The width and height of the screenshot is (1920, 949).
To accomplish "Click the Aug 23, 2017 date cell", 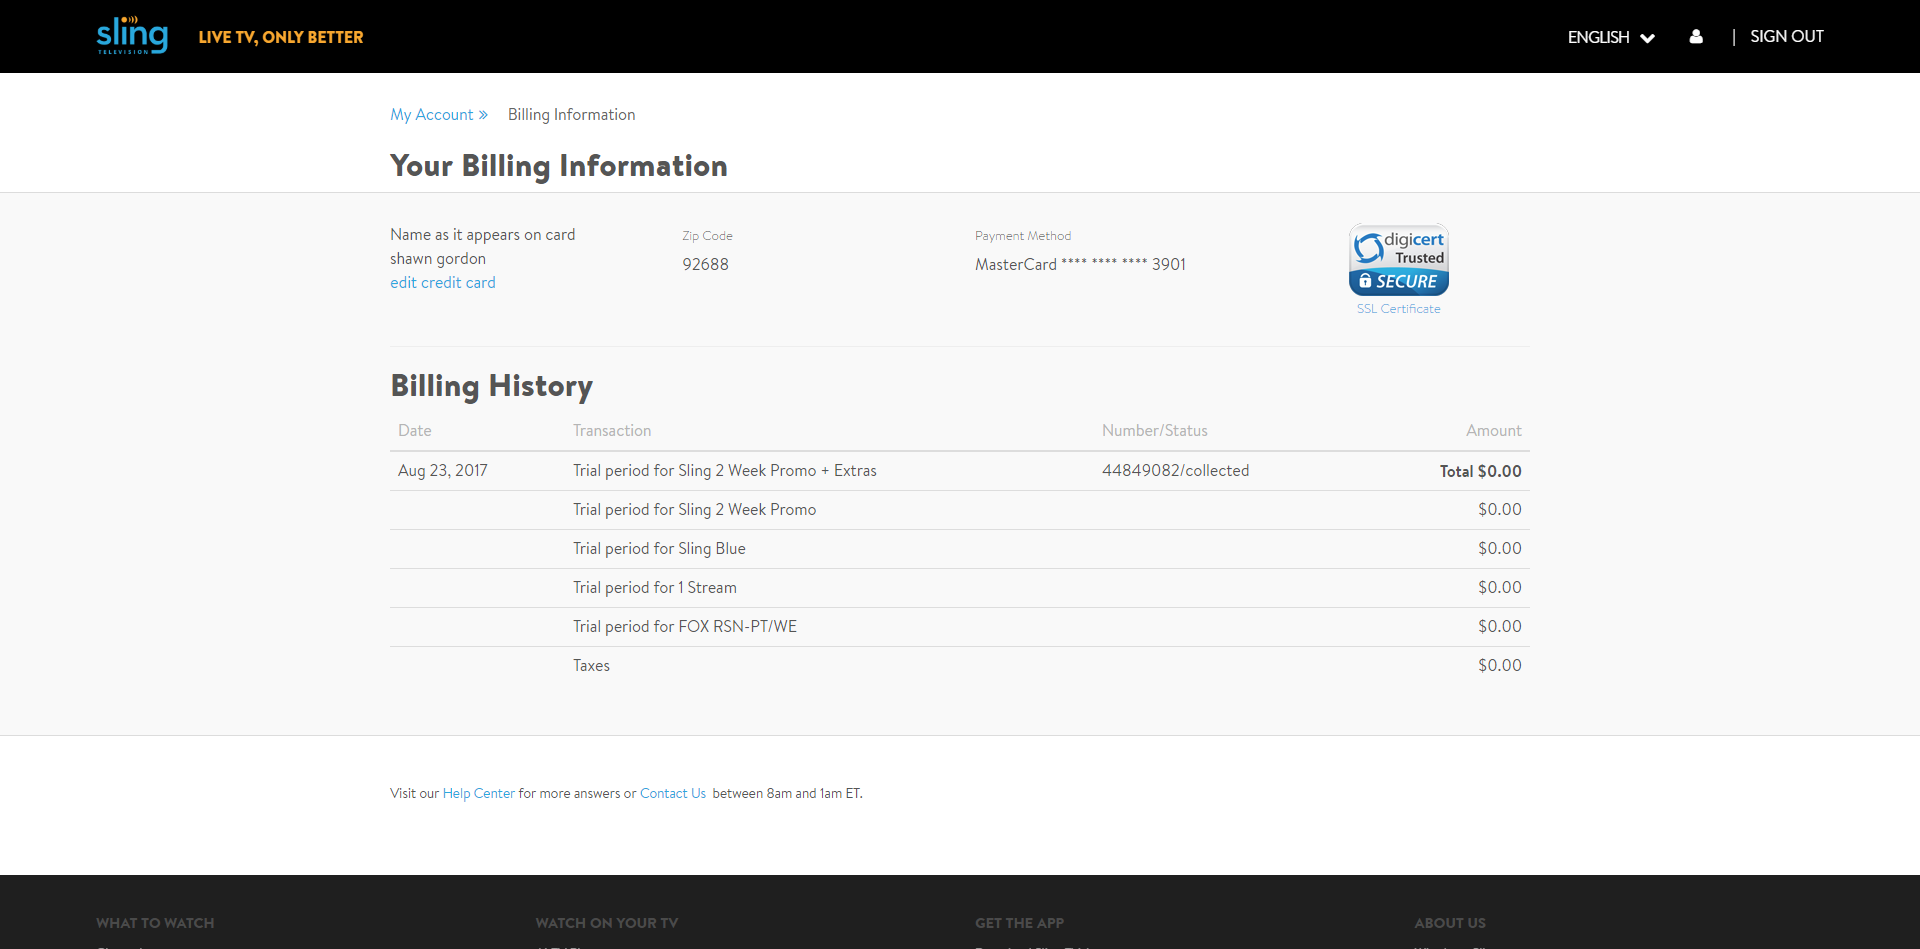I will (443, 471).
